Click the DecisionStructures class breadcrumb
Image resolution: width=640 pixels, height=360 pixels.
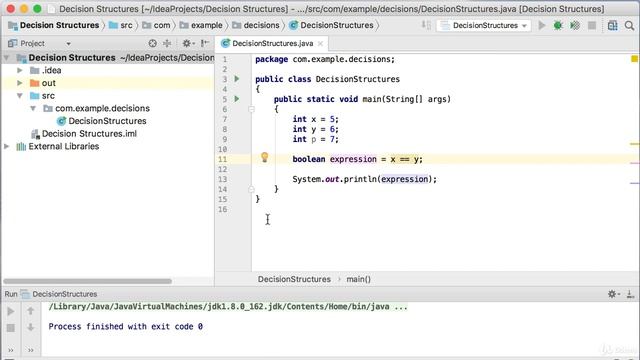[x=332, y=25]
